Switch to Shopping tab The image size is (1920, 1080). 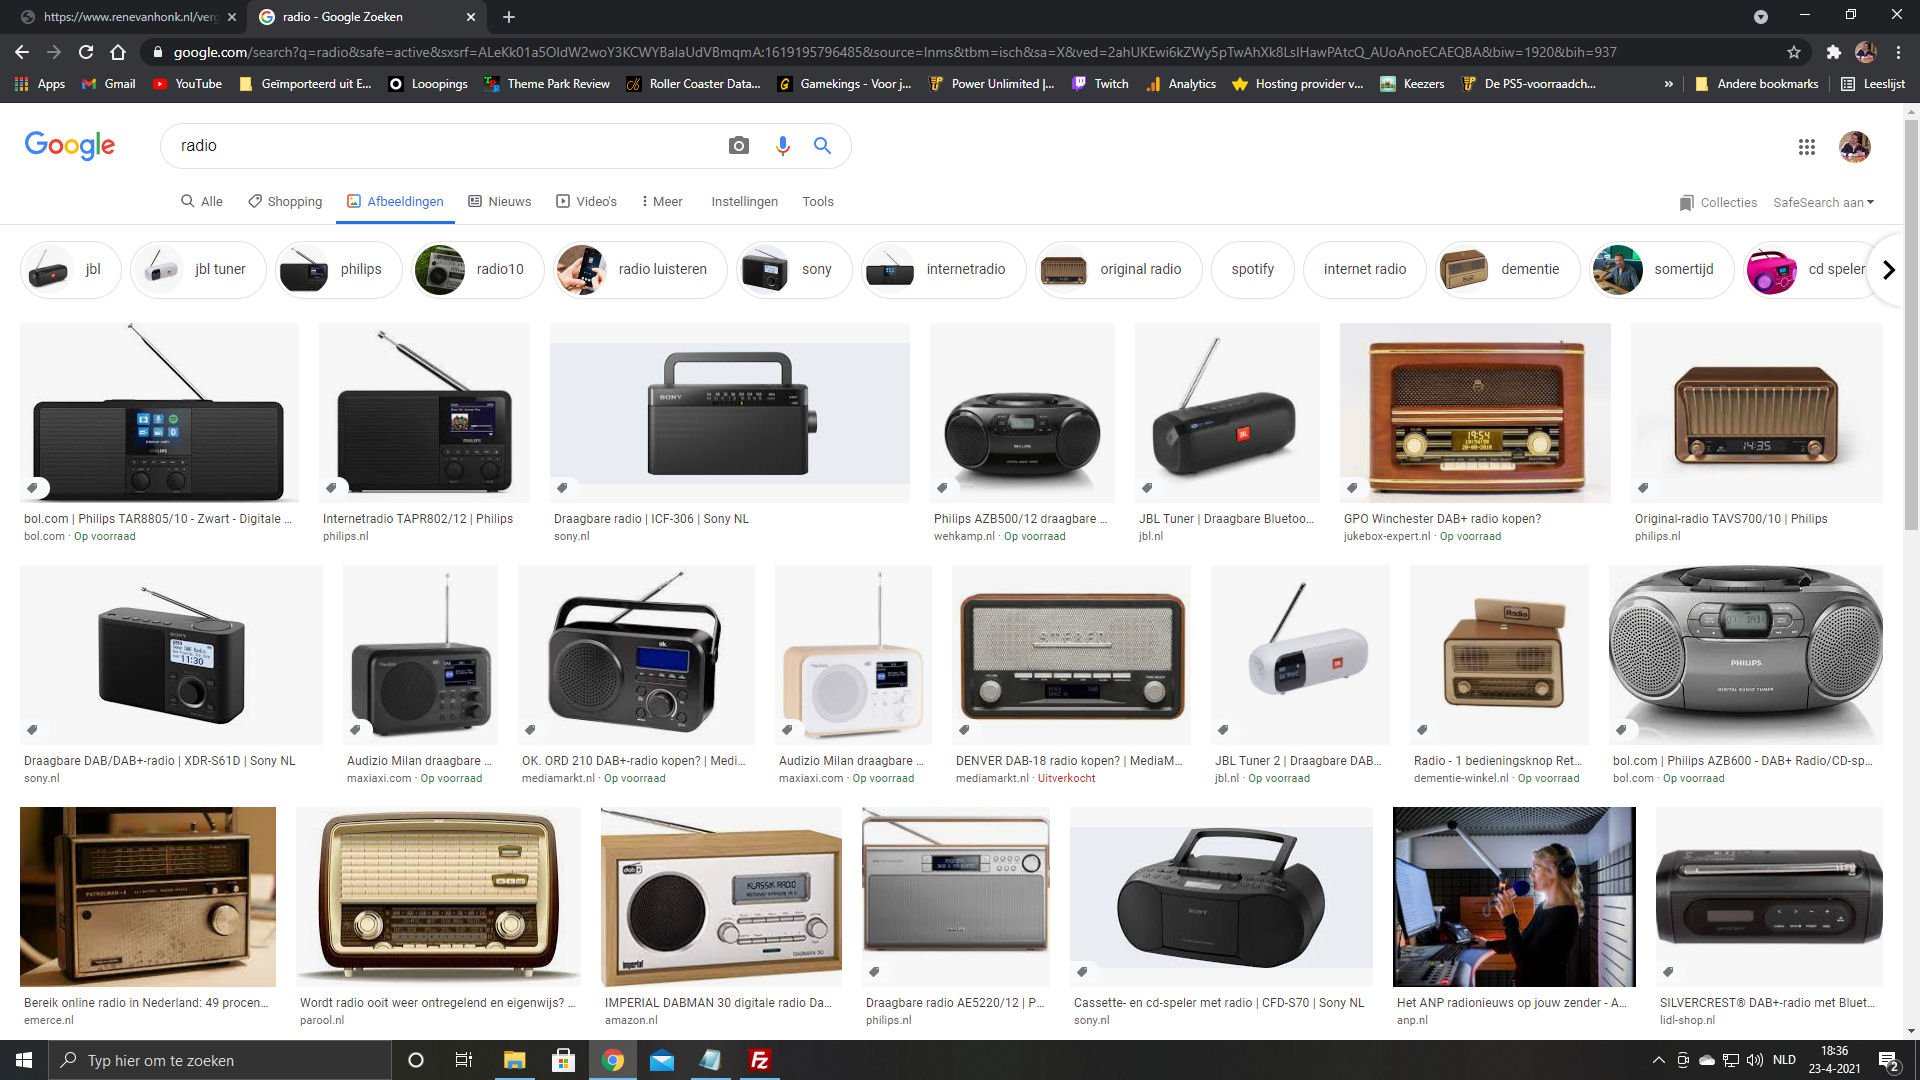[285, 201]
